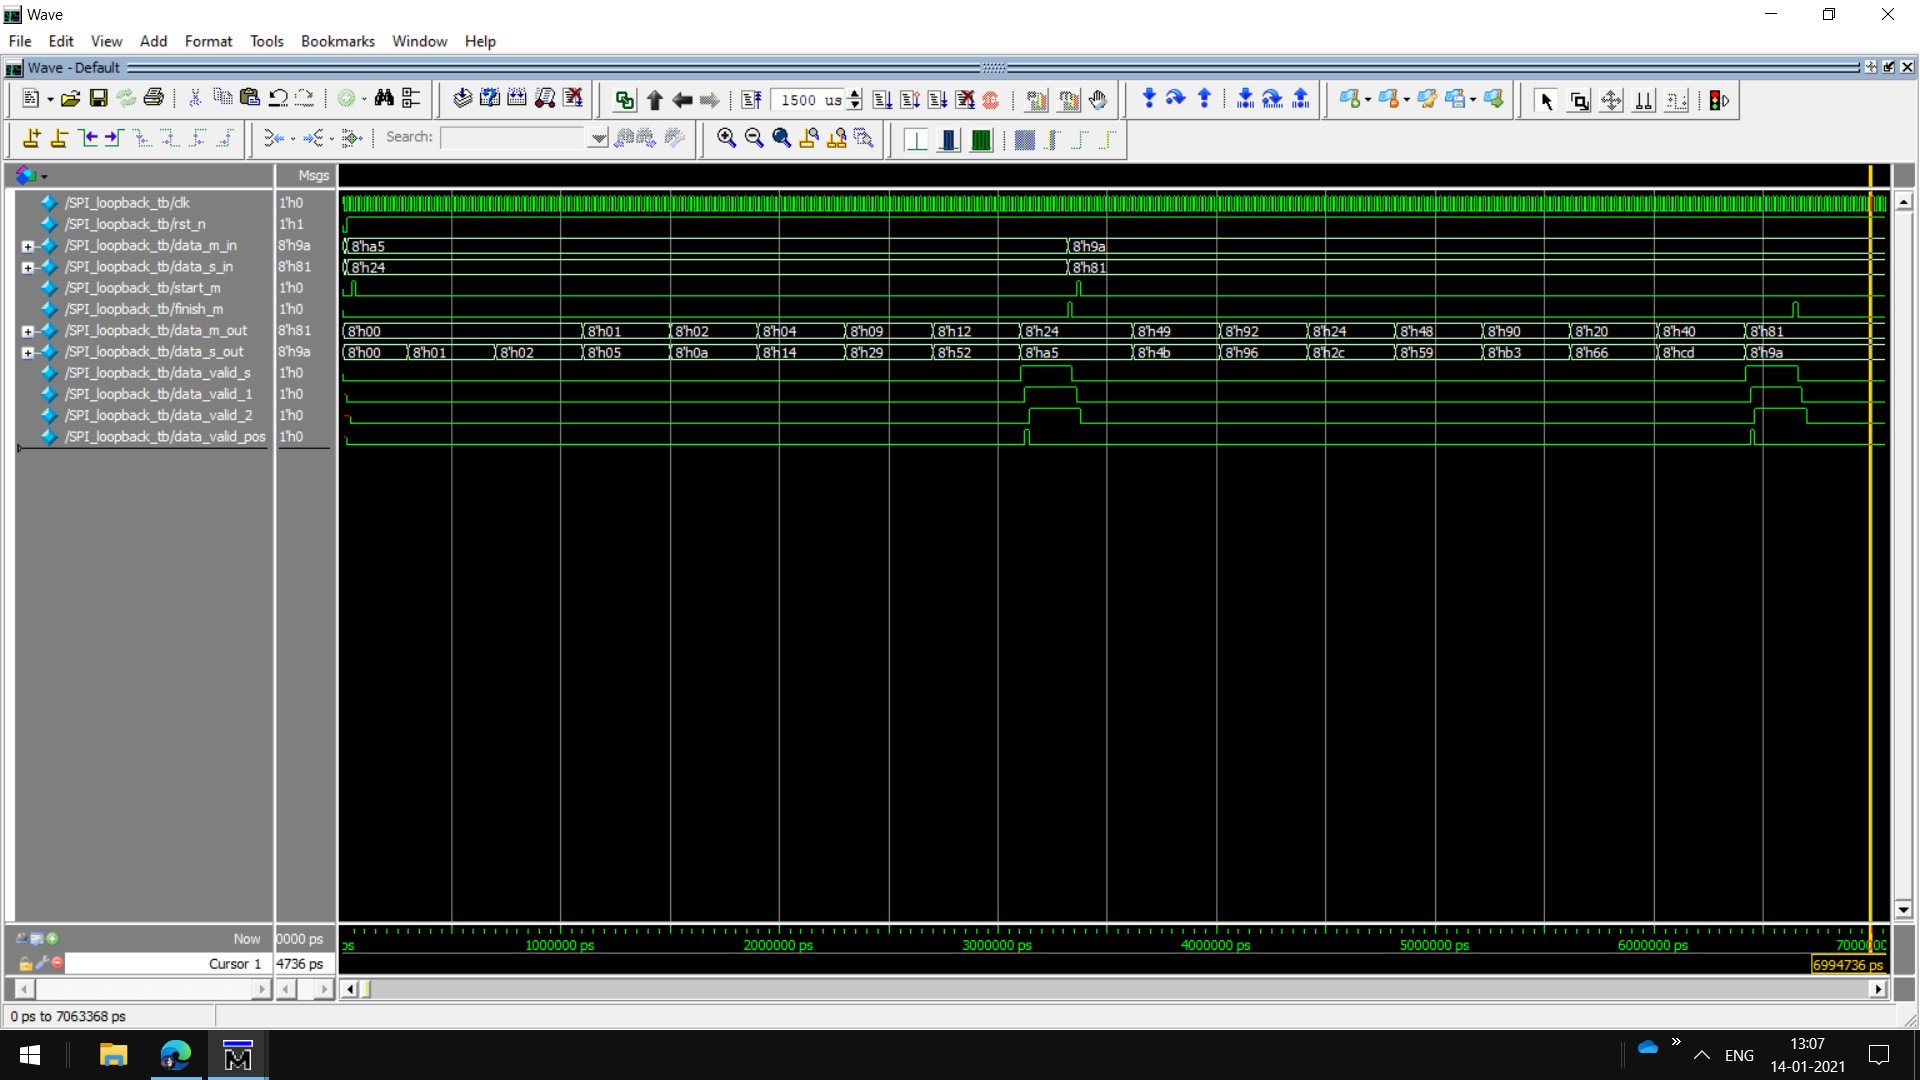Click horizontal waveform scrollbar track
The image size is (1920, 1080).
1100,989
